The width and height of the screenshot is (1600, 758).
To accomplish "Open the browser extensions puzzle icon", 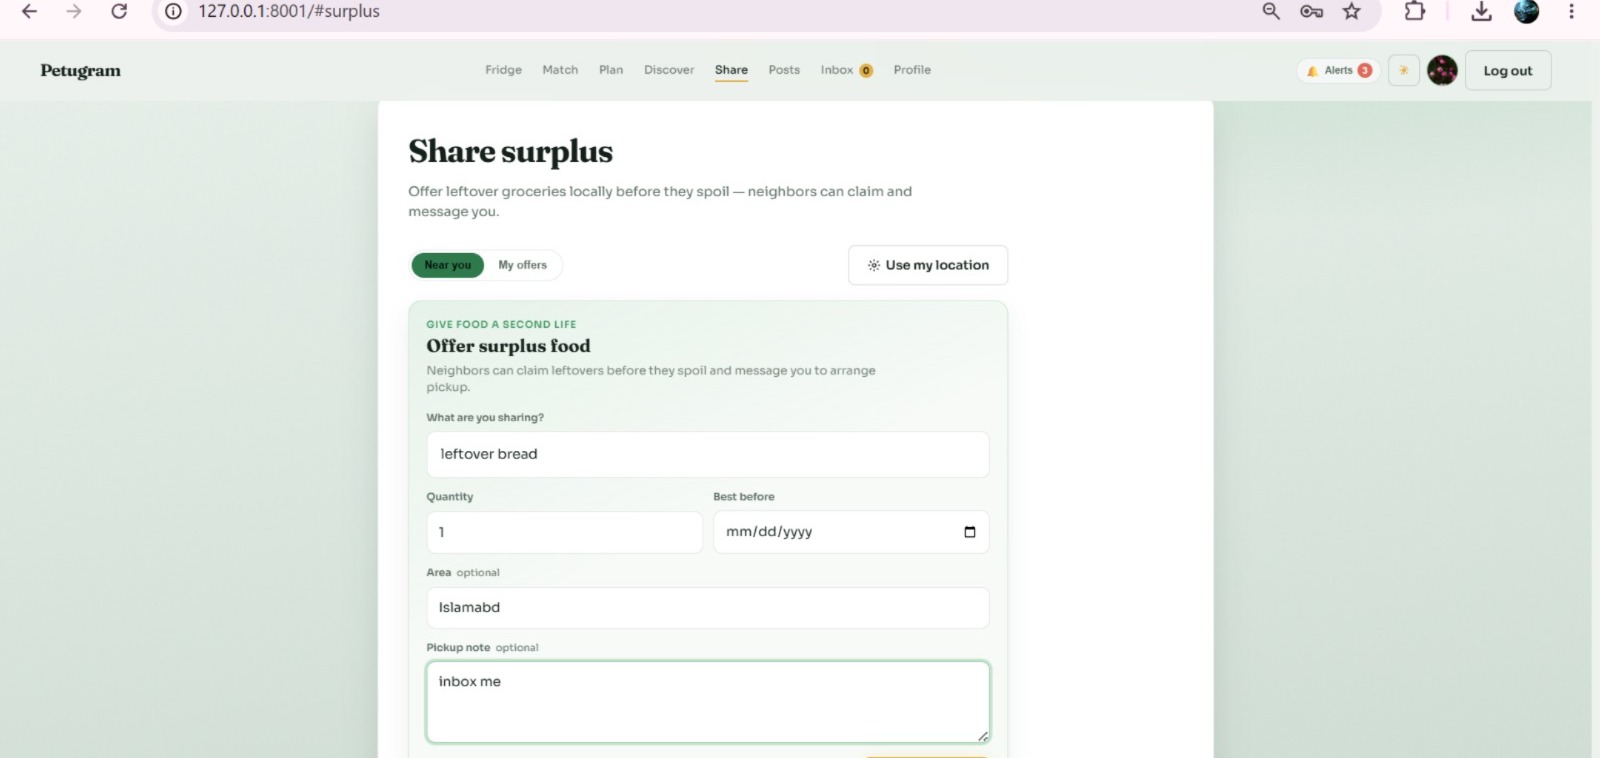I will point(1414,11).
